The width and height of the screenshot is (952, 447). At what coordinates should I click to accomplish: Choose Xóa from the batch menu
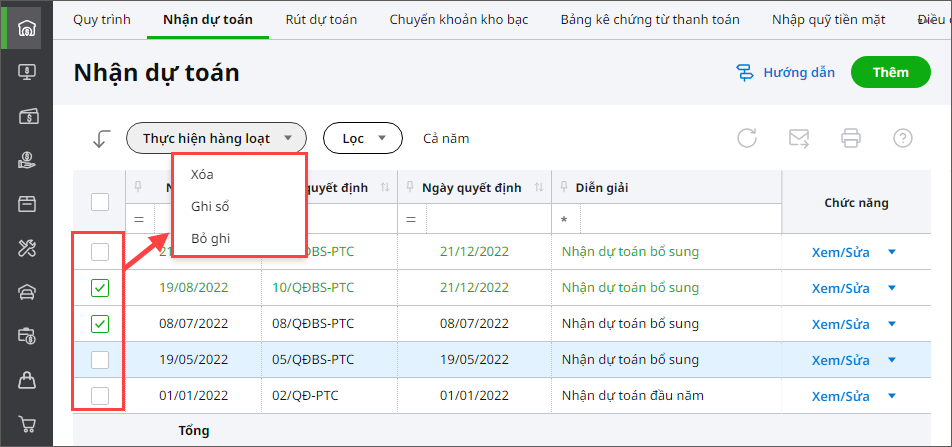(x=202, y=175)
